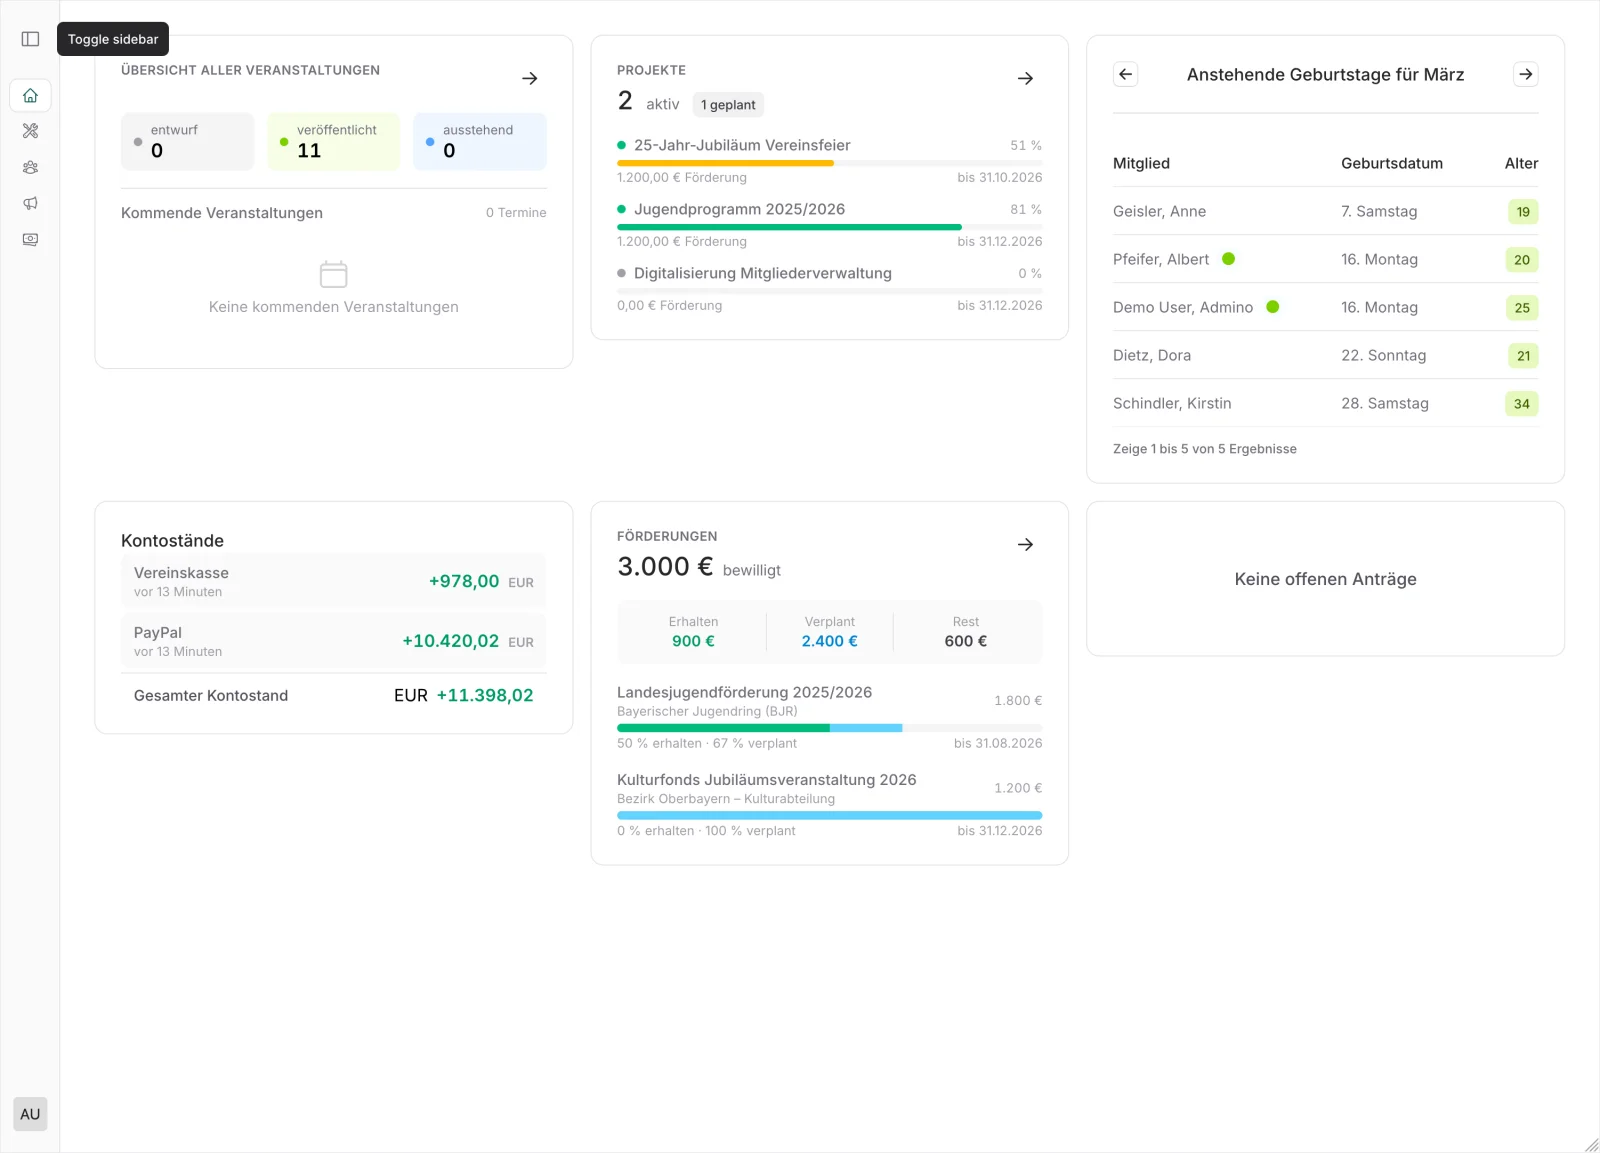Open the Vereinskasse account row
The height and width of the screenshot is (1153, 1600).
tap(334, 581)
